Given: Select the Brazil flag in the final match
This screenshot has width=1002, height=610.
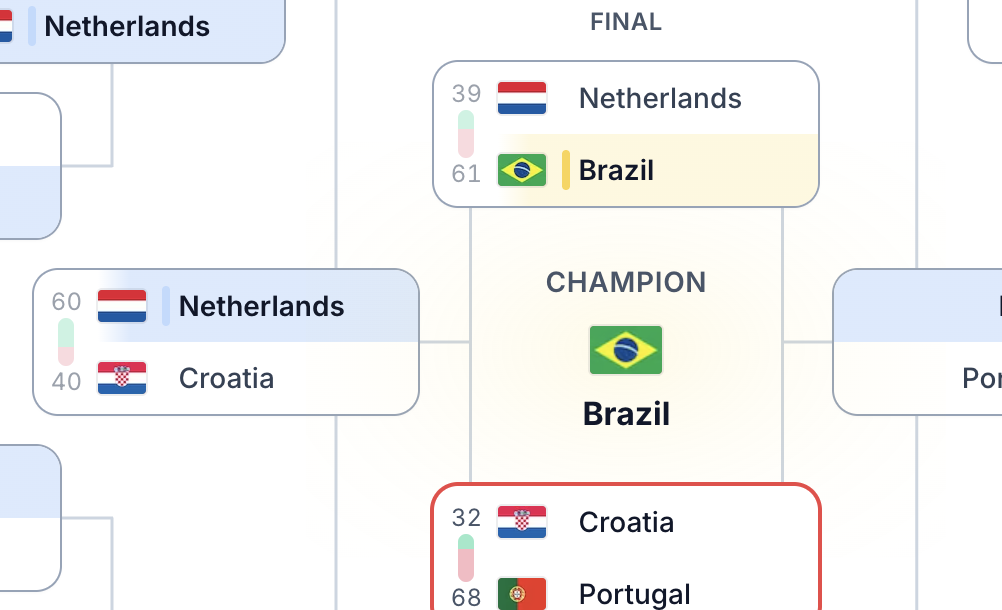Looking at the screenshot, I should [521, 170].
